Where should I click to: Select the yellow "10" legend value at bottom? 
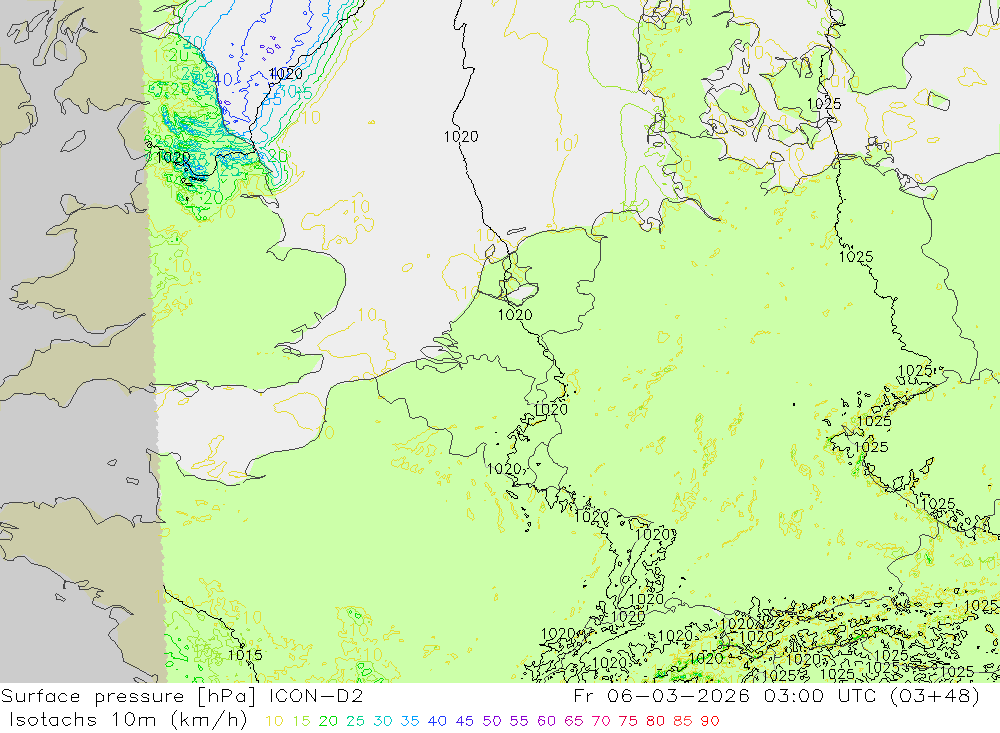point(274,722)
